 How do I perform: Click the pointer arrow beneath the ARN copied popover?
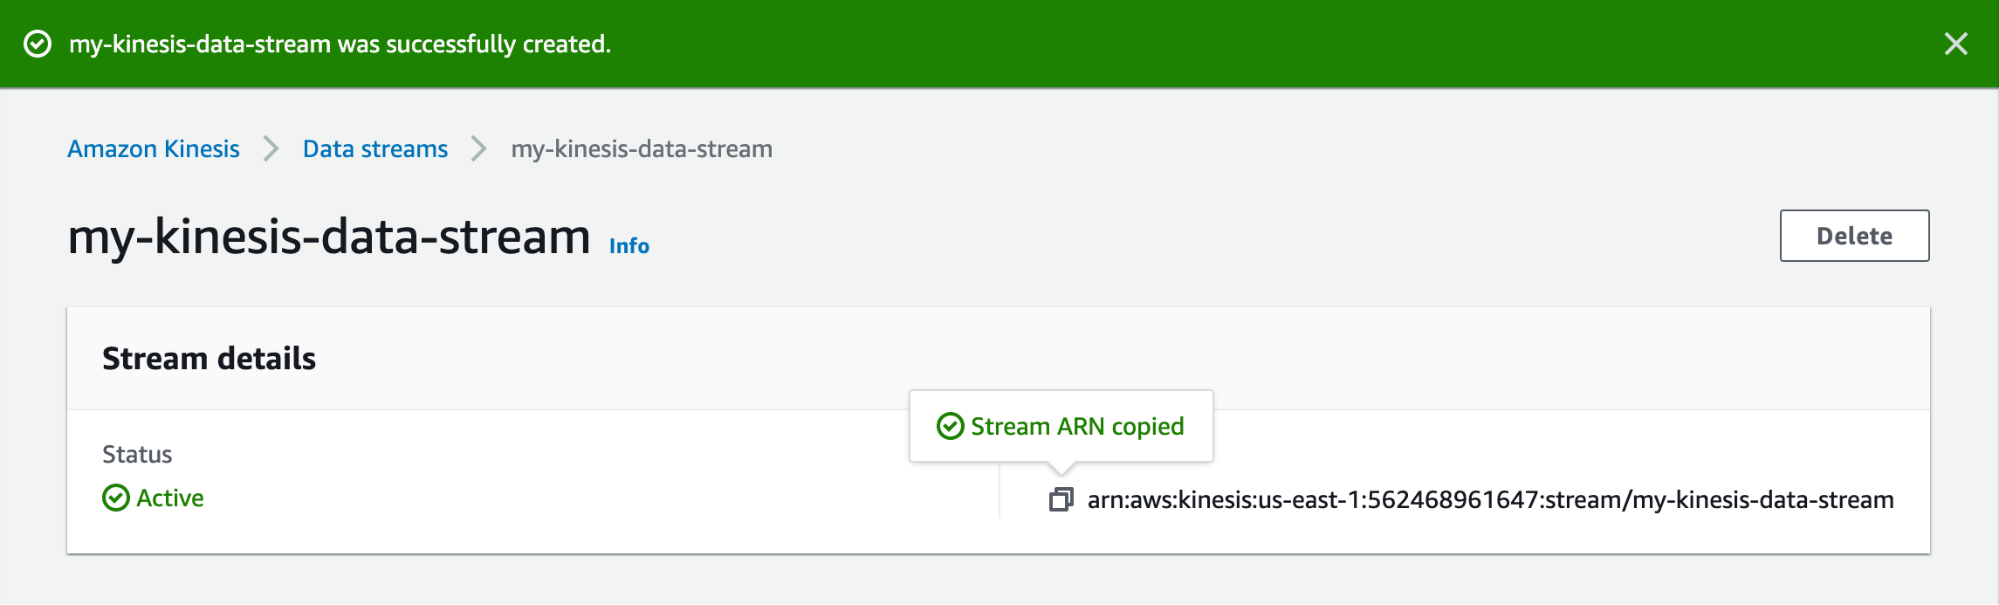click(1061, 468)
